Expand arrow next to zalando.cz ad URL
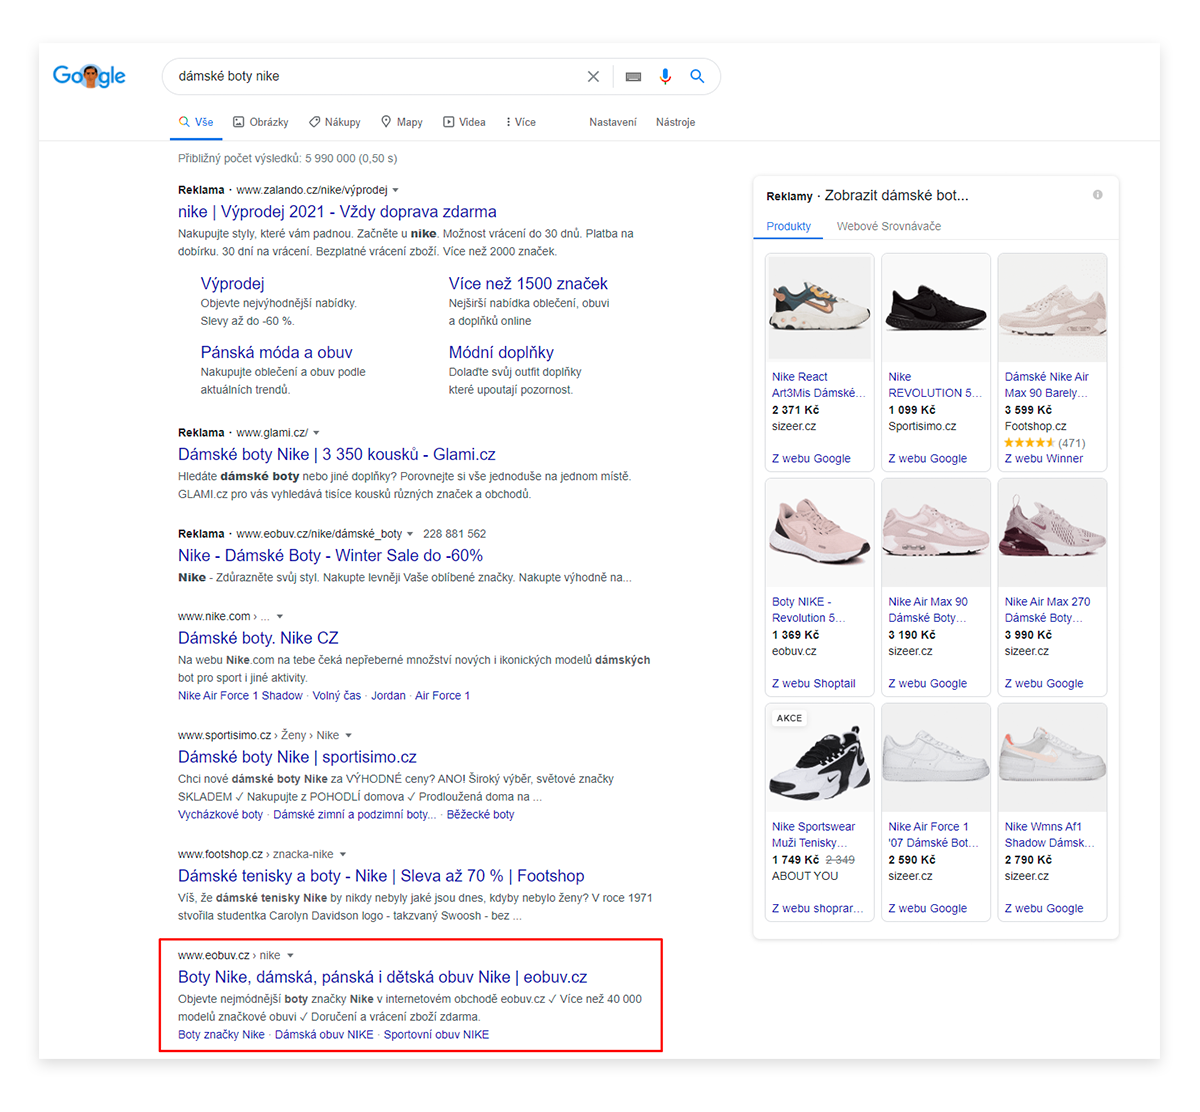Viewport: 1200px width, 1112px height. click(x=395, y=190)
